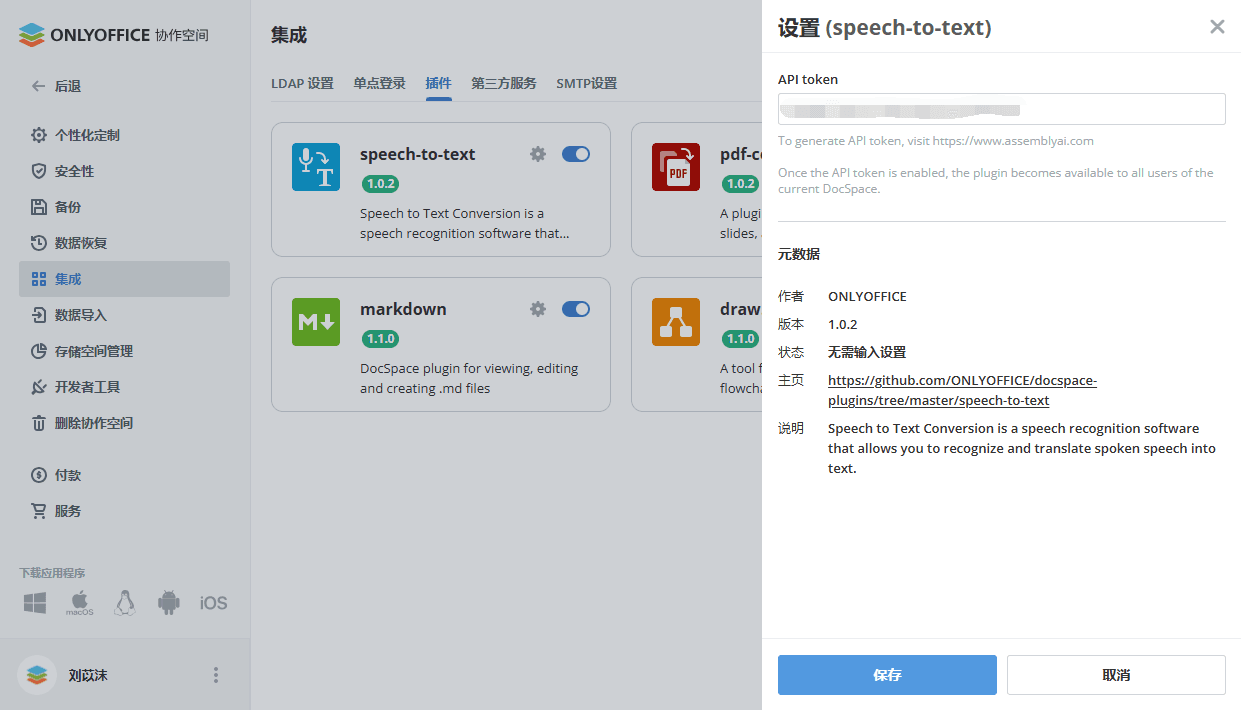The width and height of the screenshot is (1241, 710).
Task: Open 个性化定制 settings gear icon
Action: point(38,135)
